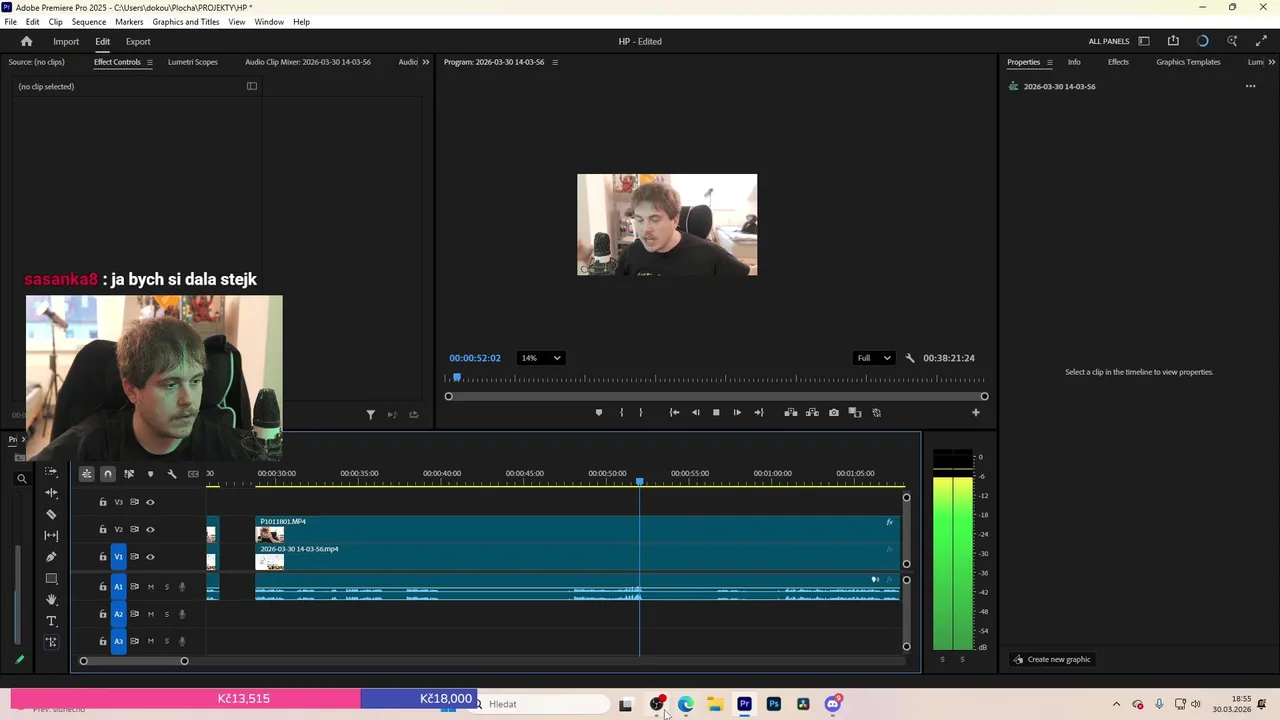This screenshot has width=1280, height=720.
Task: Toggle full screen video icon in header
Action: pos(1261,41)
